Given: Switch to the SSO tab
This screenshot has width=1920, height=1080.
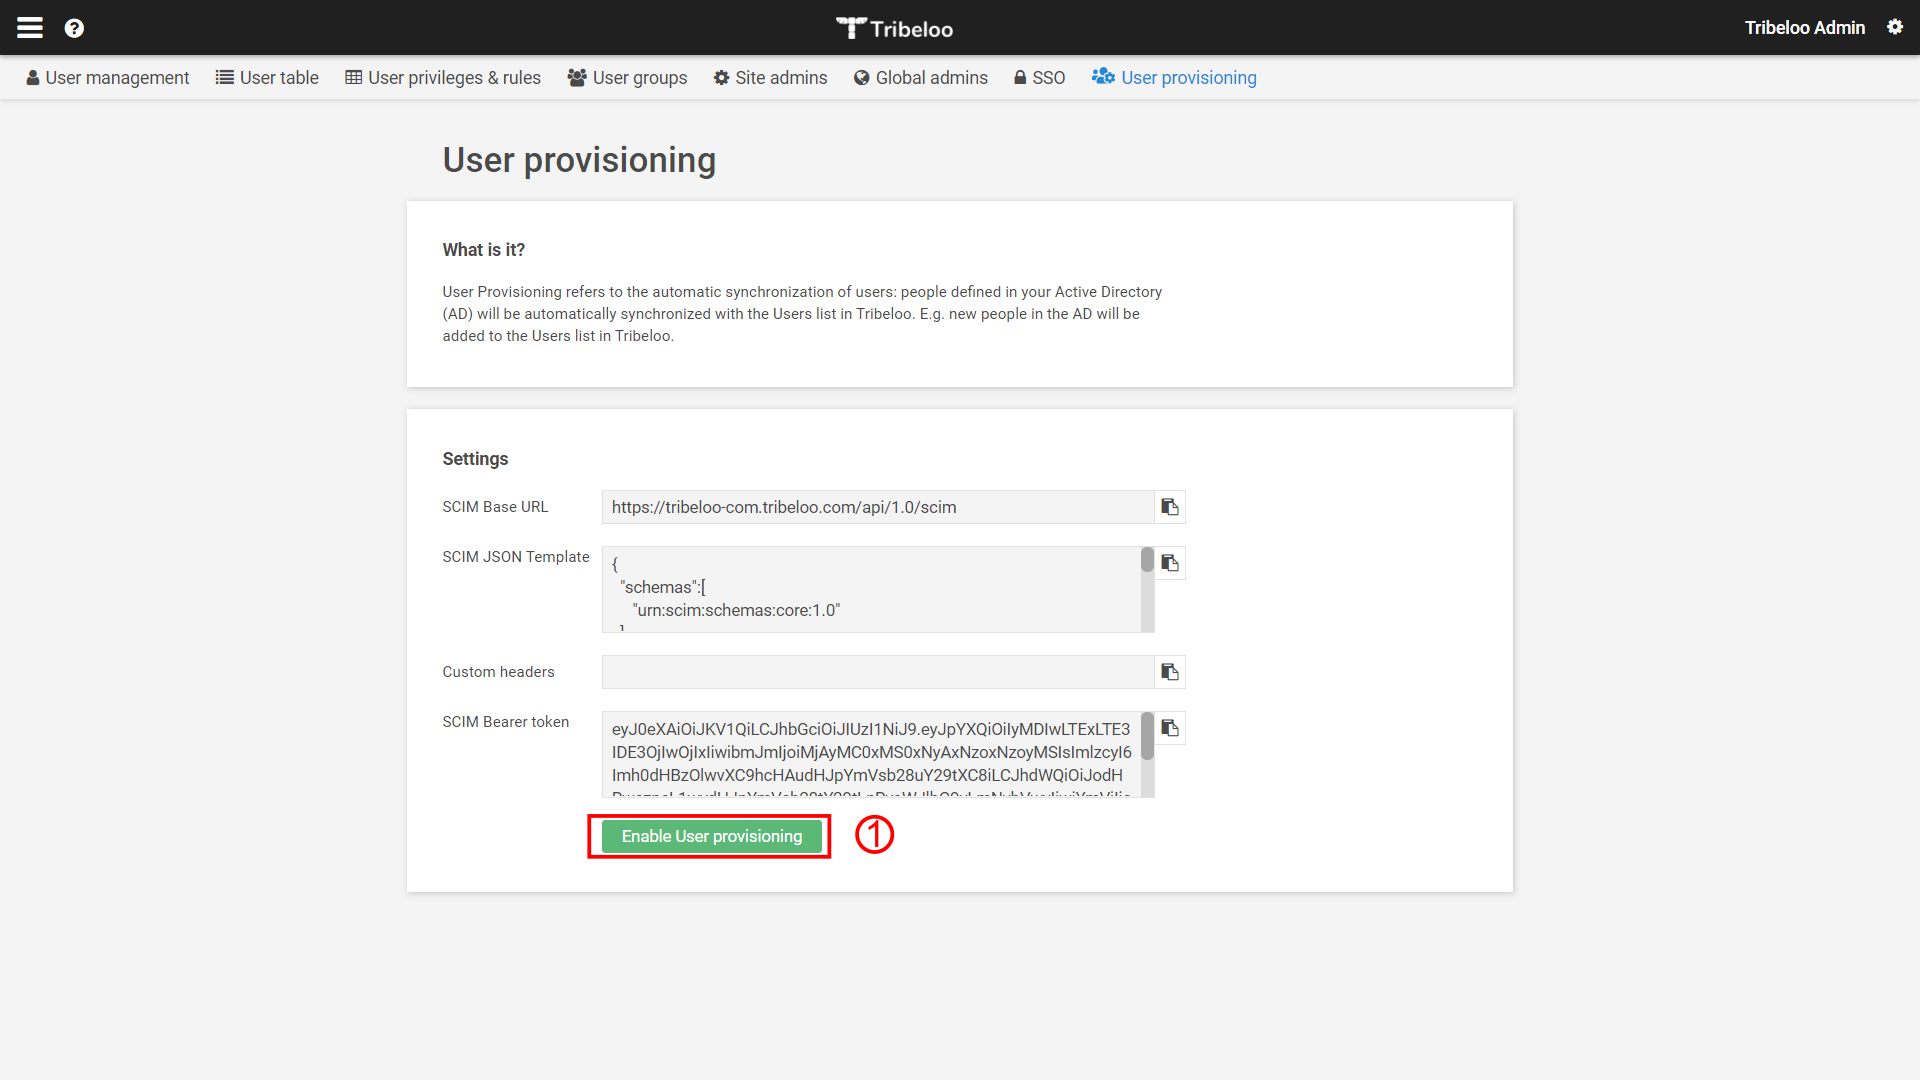Looking at the screenshot, I should (x=1040, y=78).
